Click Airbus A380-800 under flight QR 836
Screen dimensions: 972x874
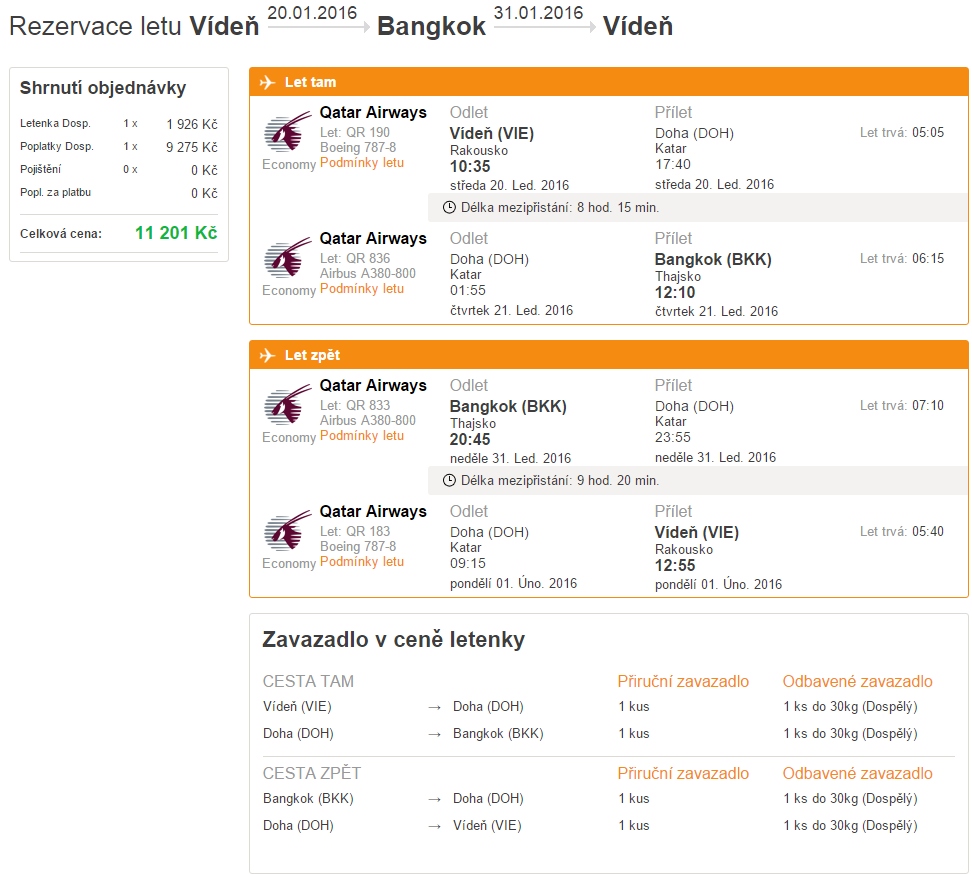[368, 273]
